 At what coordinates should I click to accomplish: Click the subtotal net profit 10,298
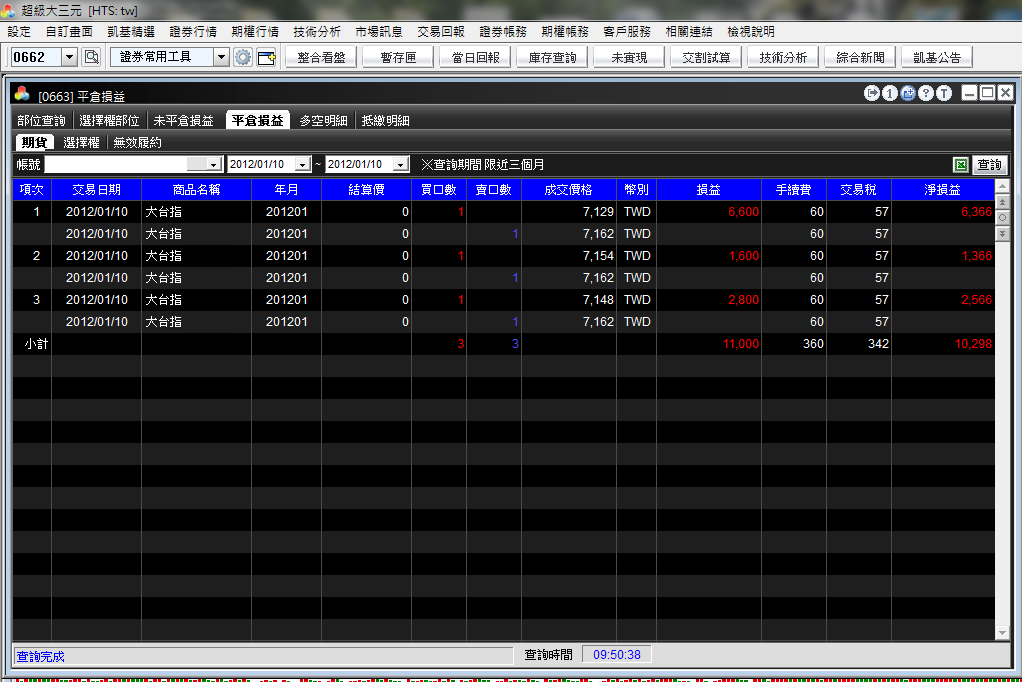pos(973,344)
